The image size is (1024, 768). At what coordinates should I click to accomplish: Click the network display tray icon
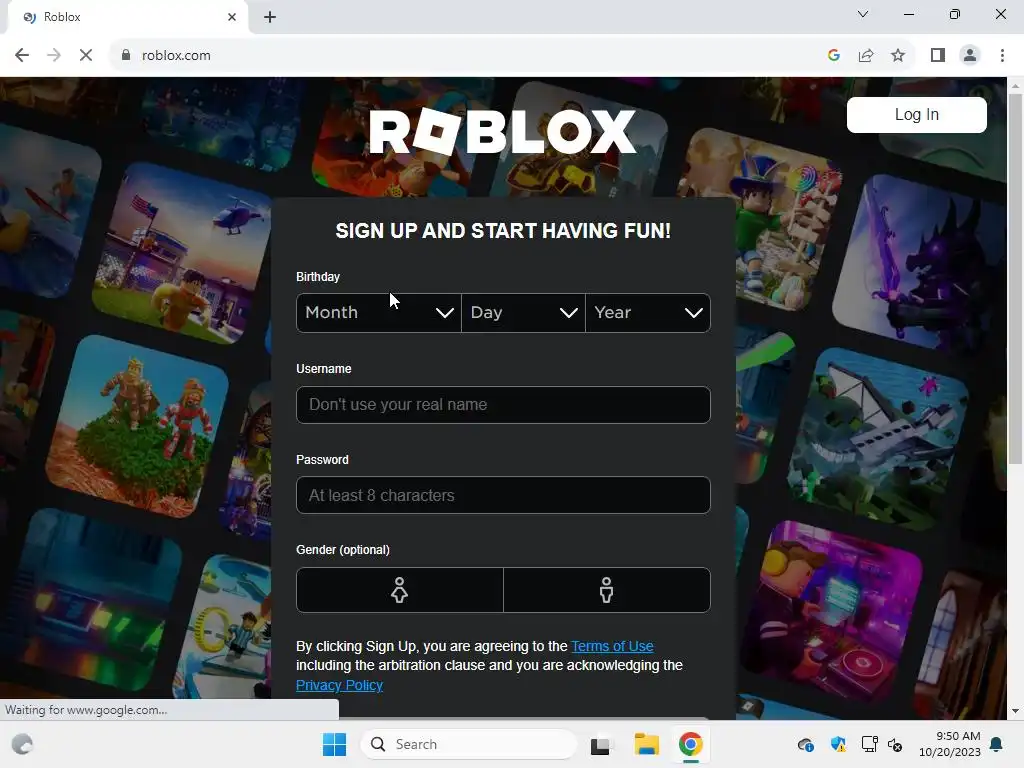(x=869, y=744)
